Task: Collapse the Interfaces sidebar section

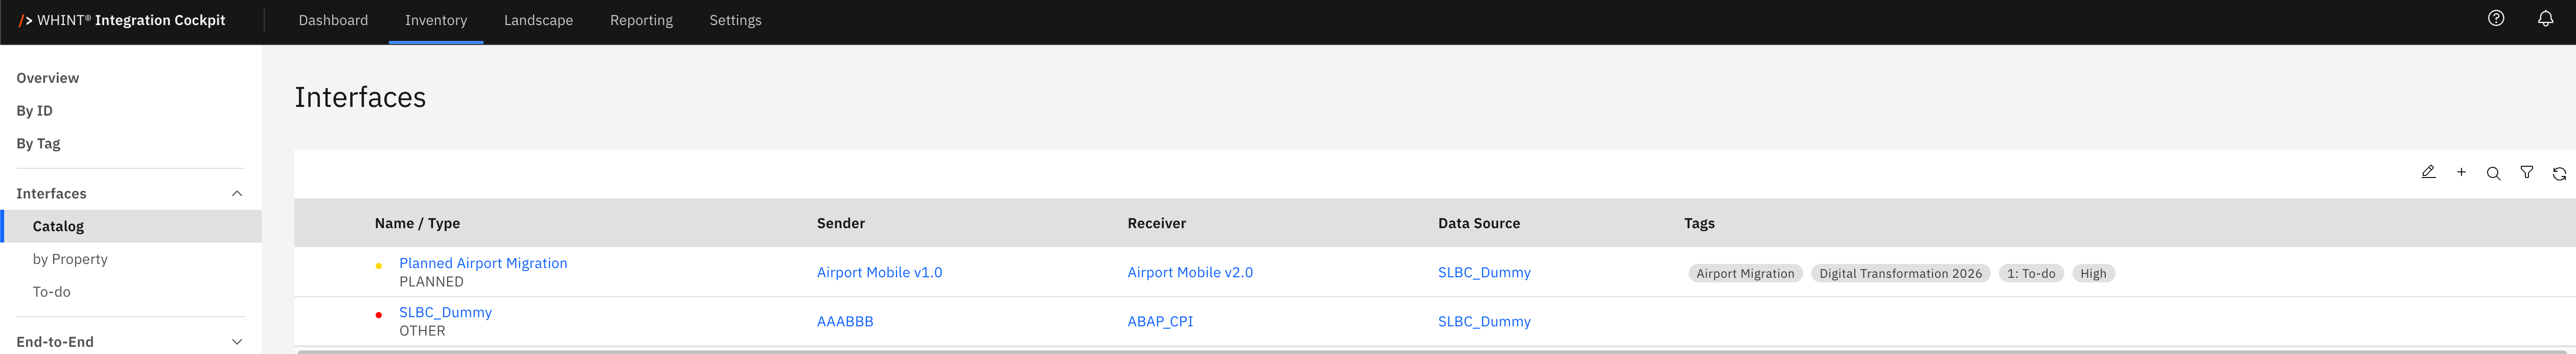Action: click(237, 194)
